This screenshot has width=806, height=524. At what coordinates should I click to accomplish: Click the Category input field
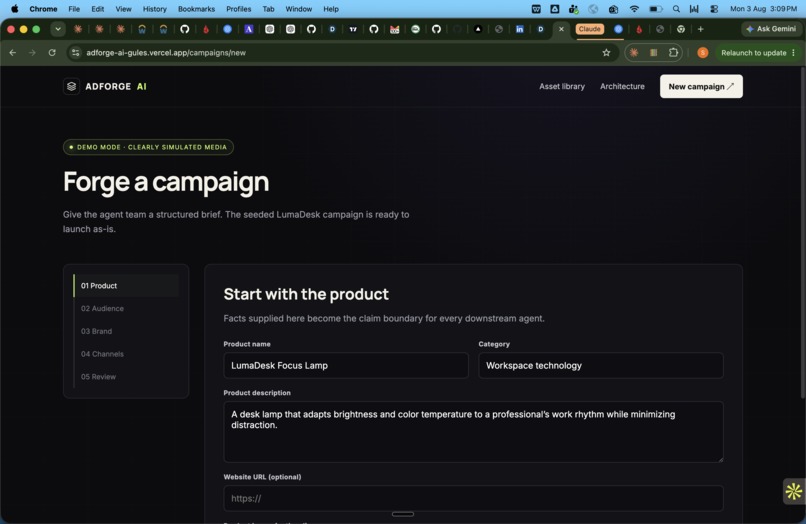601,366
